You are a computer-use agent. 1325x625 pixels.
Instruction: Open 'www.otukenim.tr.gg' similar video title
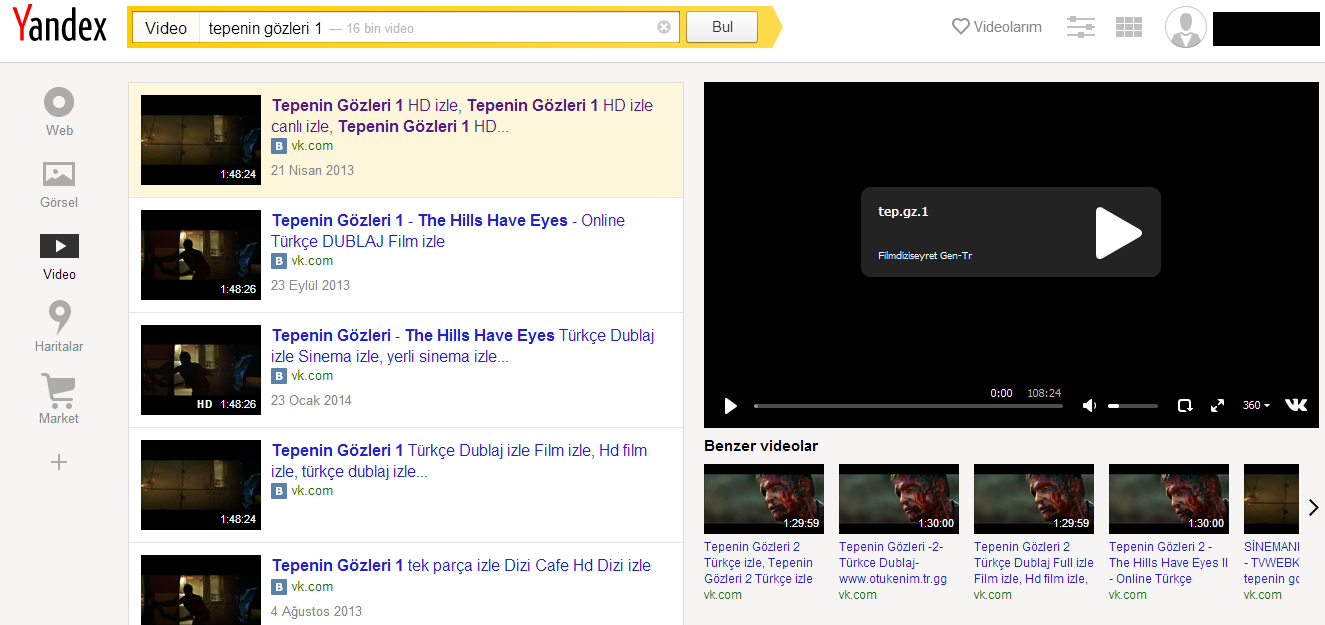[x=893, y=563]
